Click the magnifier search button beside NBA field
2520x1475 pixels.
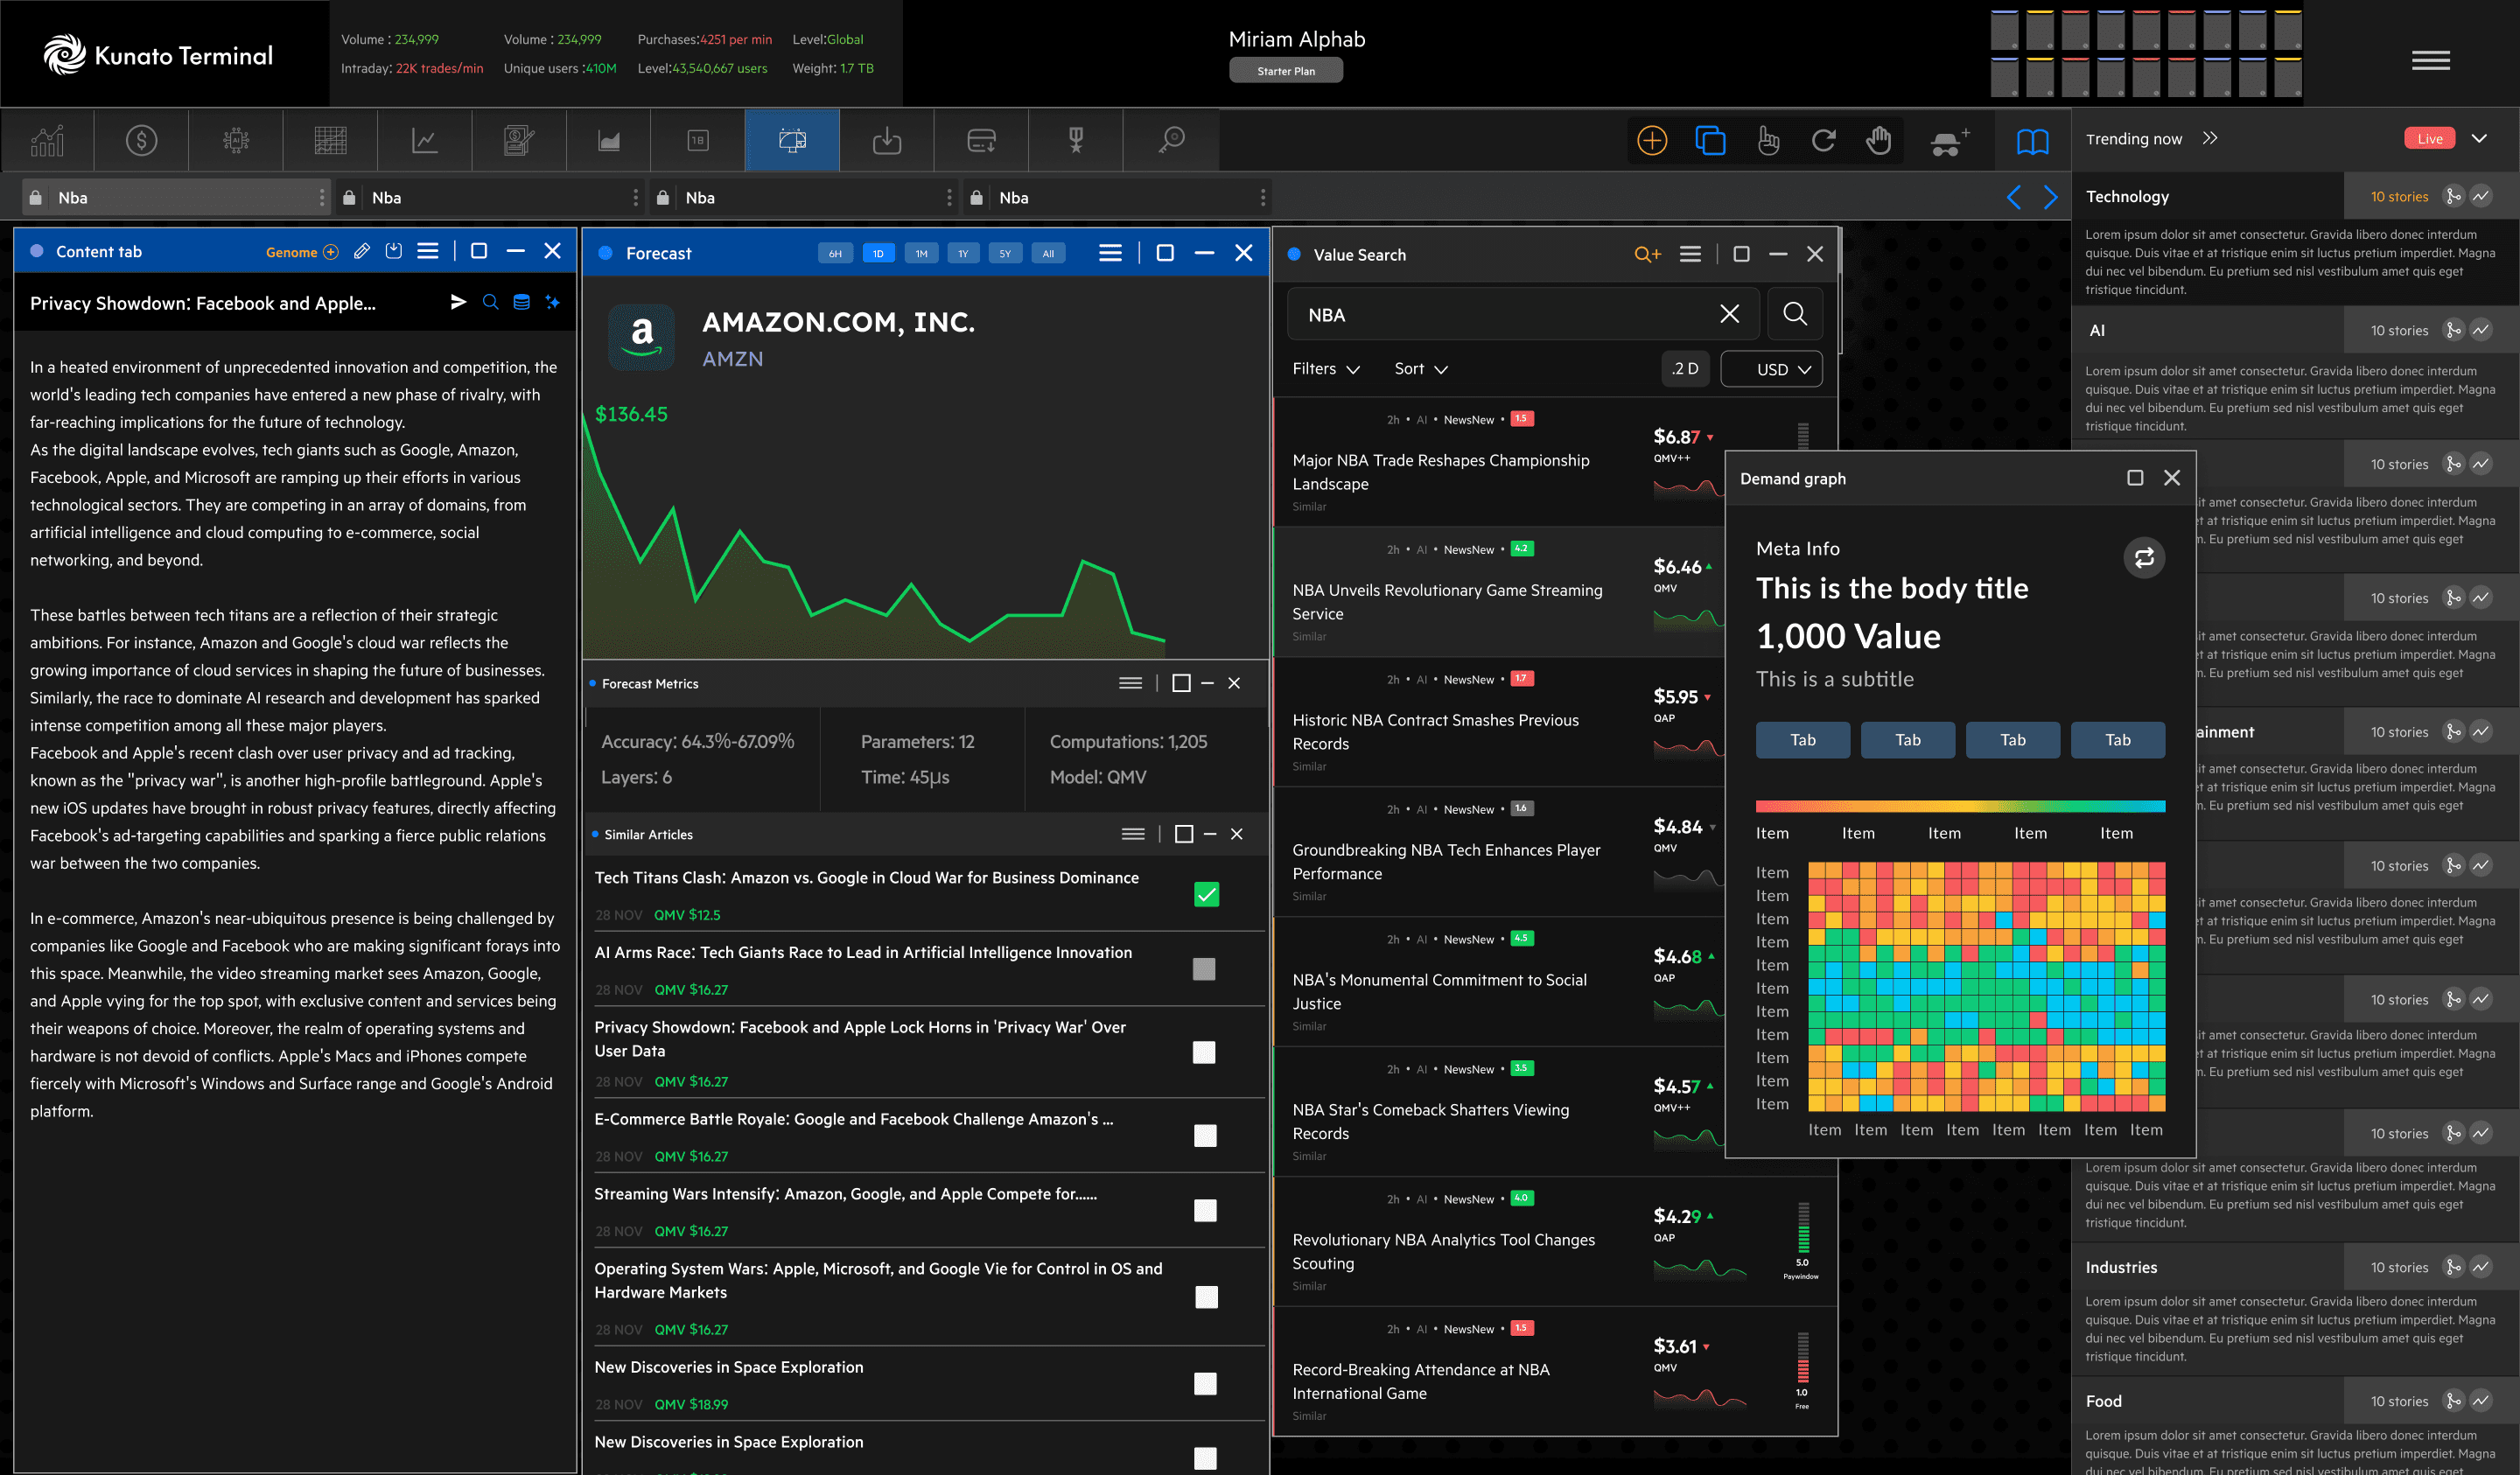[1795, 314]
